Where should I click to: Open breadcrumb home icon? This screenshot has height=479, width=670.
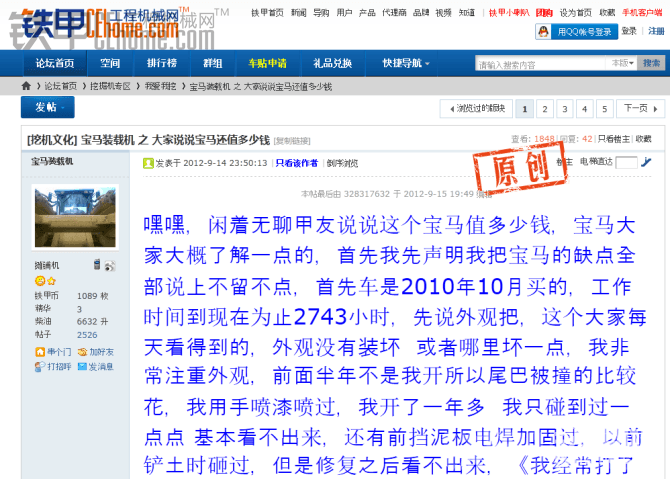point(26,86)
